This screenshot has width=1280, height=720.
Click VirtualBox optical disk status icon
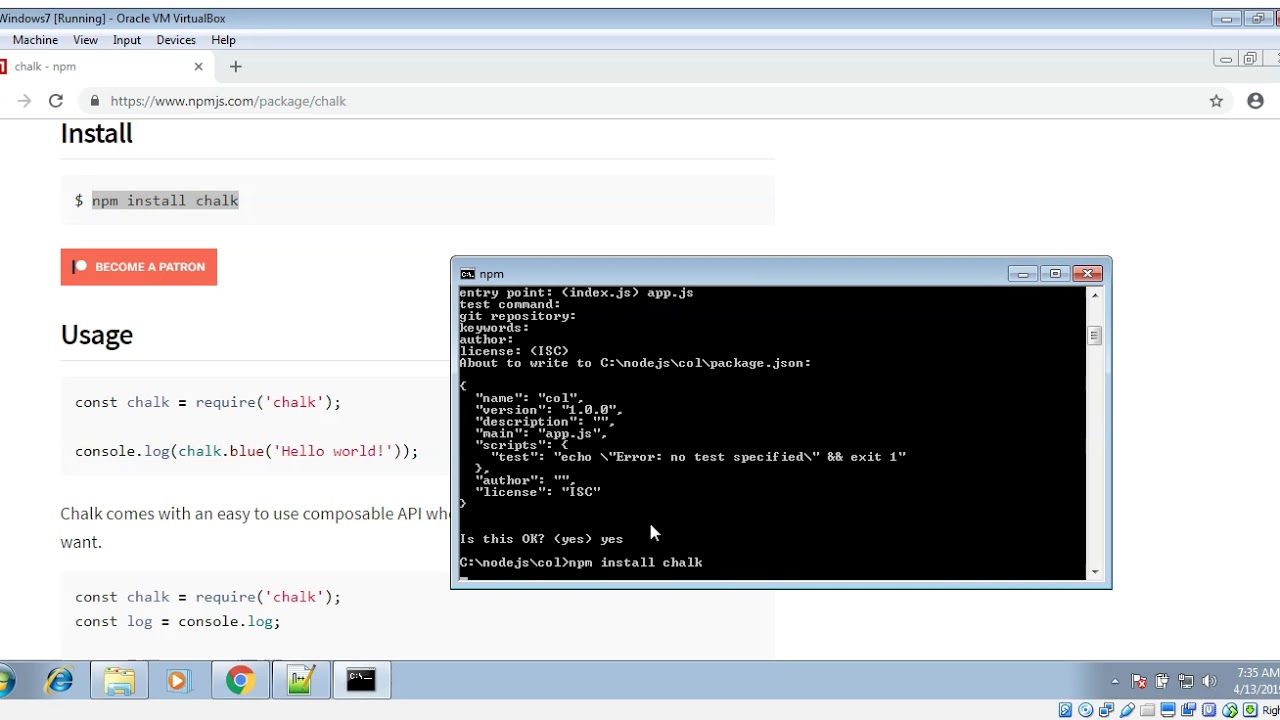(x=1086, y=710)
